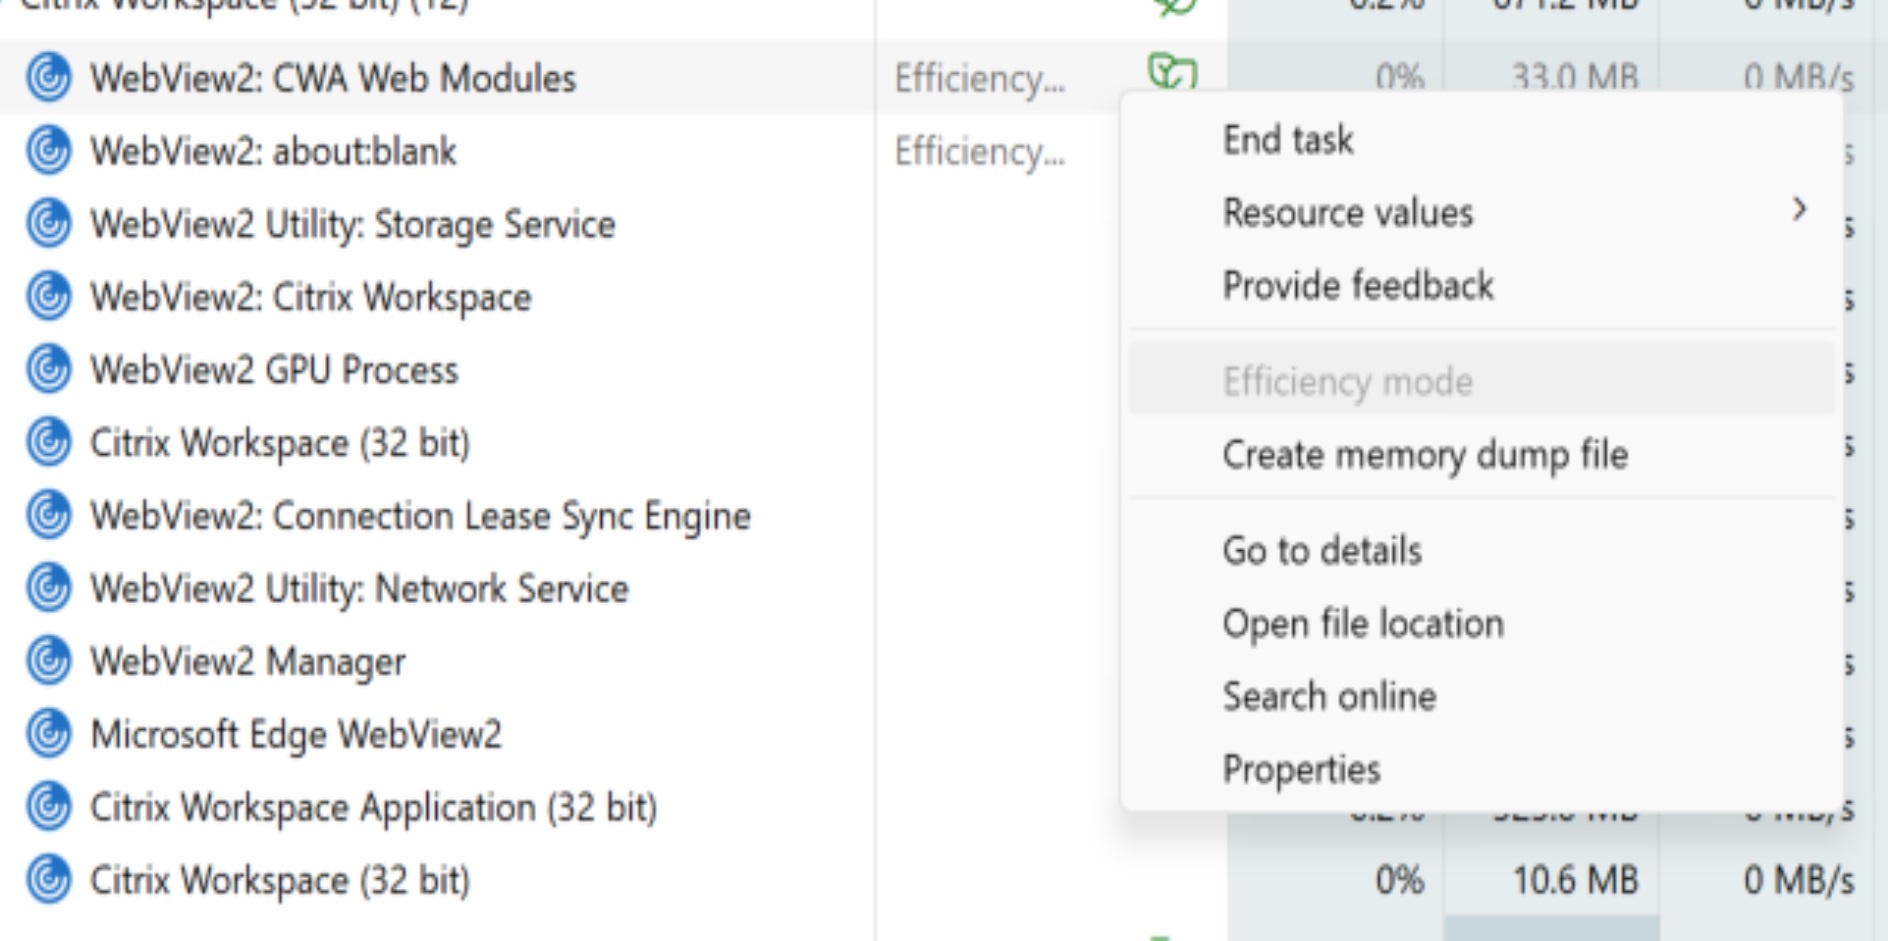This screenshot has height=941, width=1888.
Task: Toggle Efficiency mode in context menu
Action: point(1347,382)
